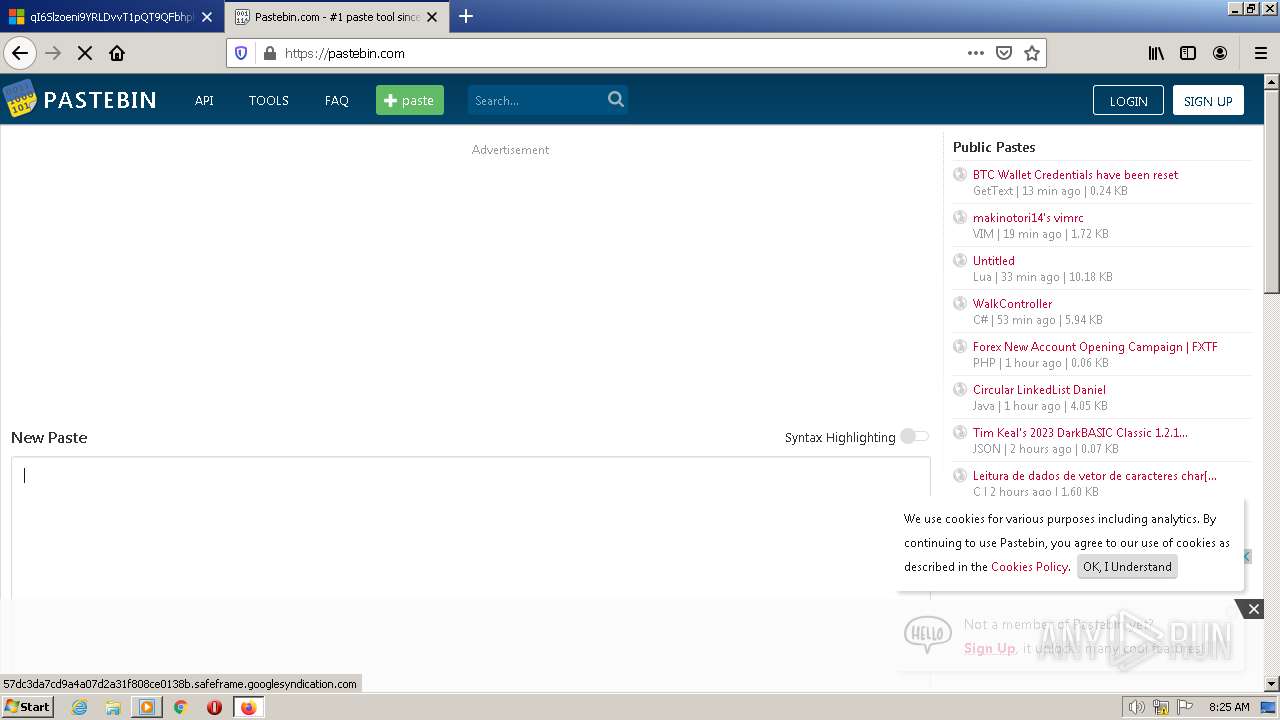The width and height of the screenshot is (1280, 720).
Task: Open Tim Keal's 2023 DarkBASIC paste
Action: (1080, 432)
